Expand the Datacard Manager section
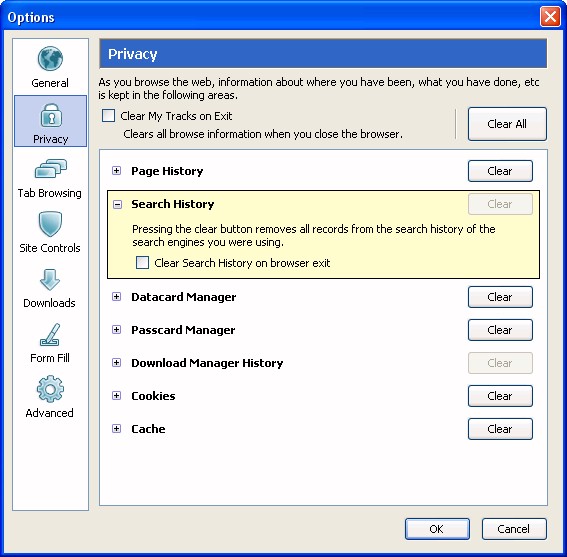The image size is (567, 557). (x=116, y=297)
